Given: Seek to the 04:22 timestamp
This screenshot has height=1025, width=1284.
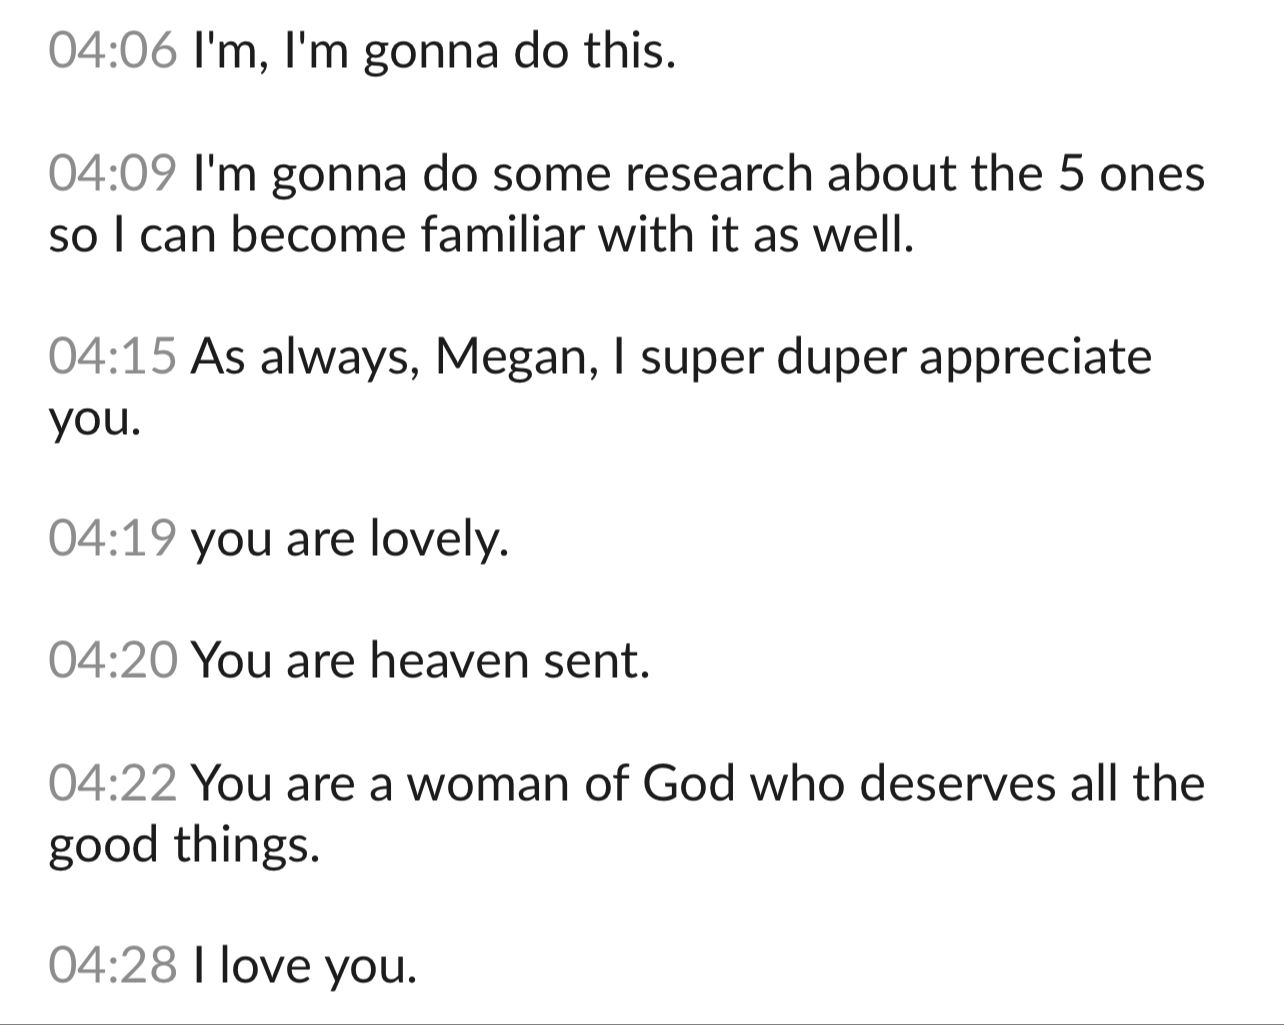Looking at the screenshot, I should (x=113, y=783).
